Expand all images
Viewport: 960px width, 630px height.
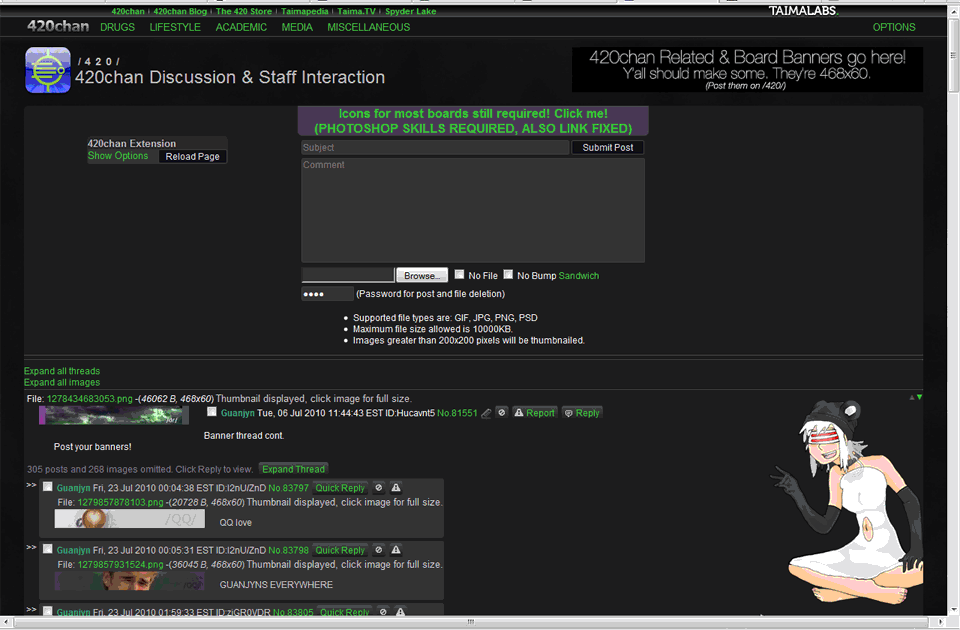point(62,382)
